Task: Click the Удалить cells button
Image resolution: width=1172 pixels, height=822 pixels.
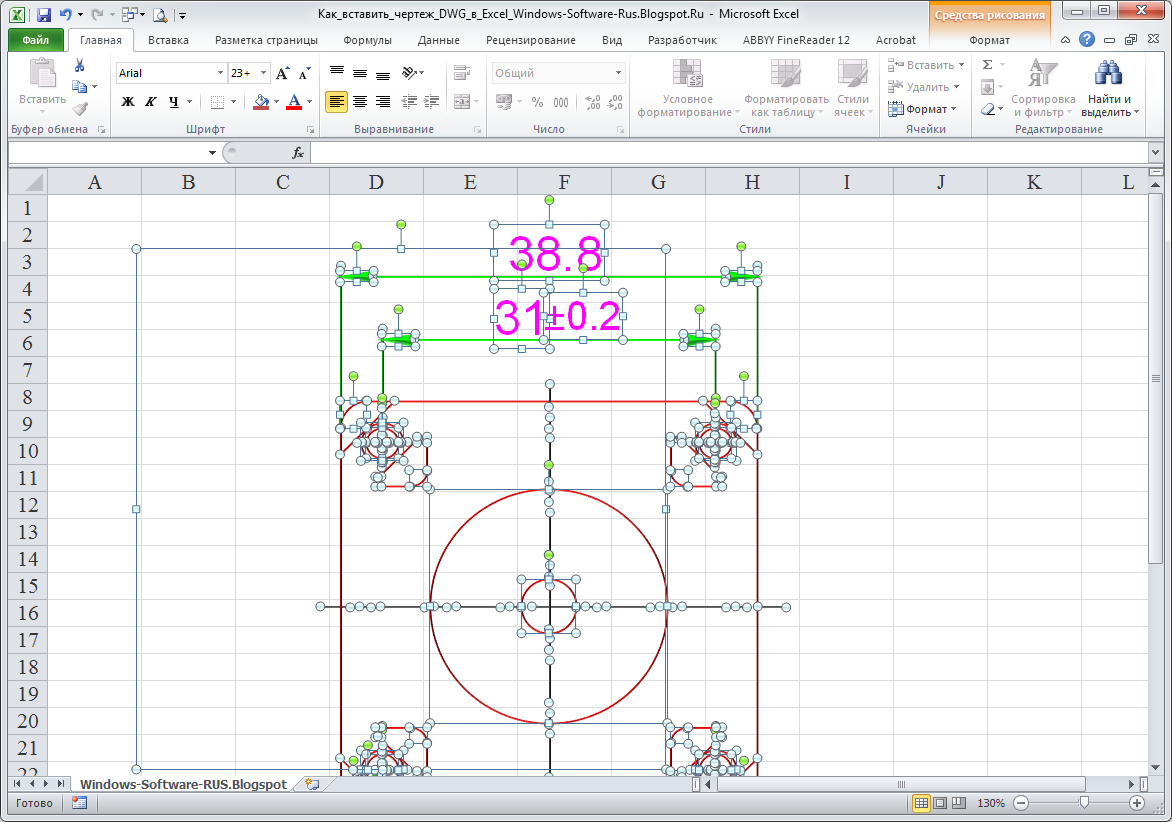Action: pos(923,87)
